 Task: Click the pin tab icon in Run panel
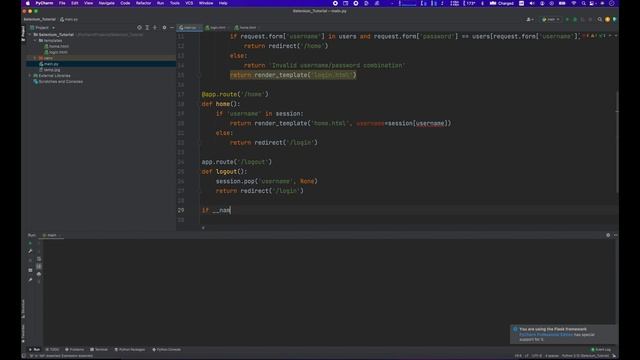pos(30,280)
